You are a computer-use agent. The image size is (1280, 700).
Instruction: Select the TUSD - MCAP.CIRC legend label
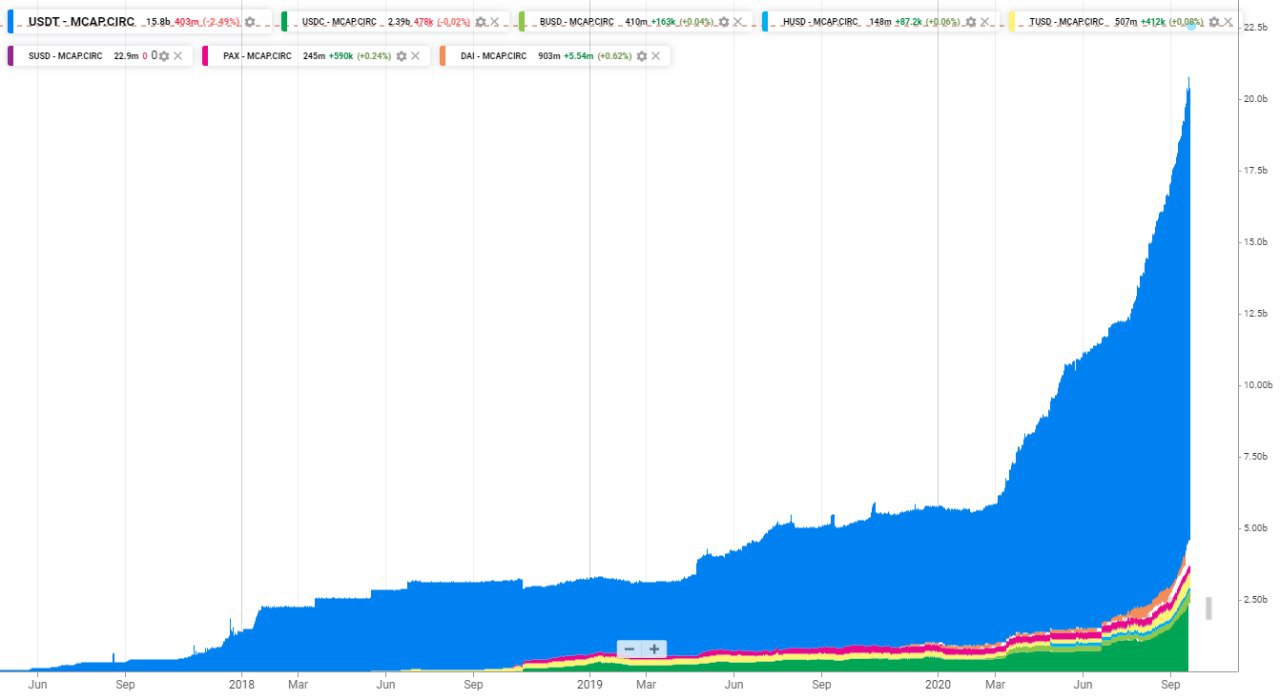(x=1067, y=22)
